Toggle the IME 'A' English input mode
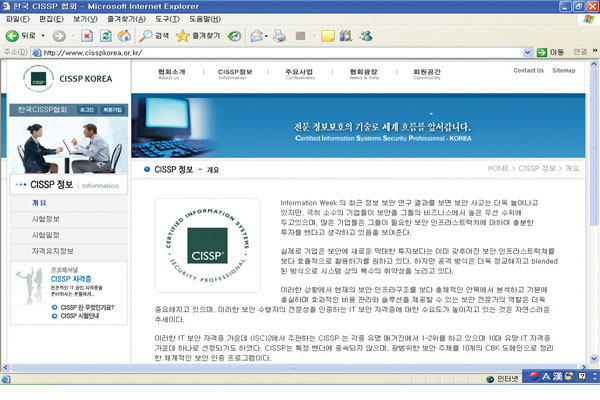600x400 pixels. pos(546,376)
